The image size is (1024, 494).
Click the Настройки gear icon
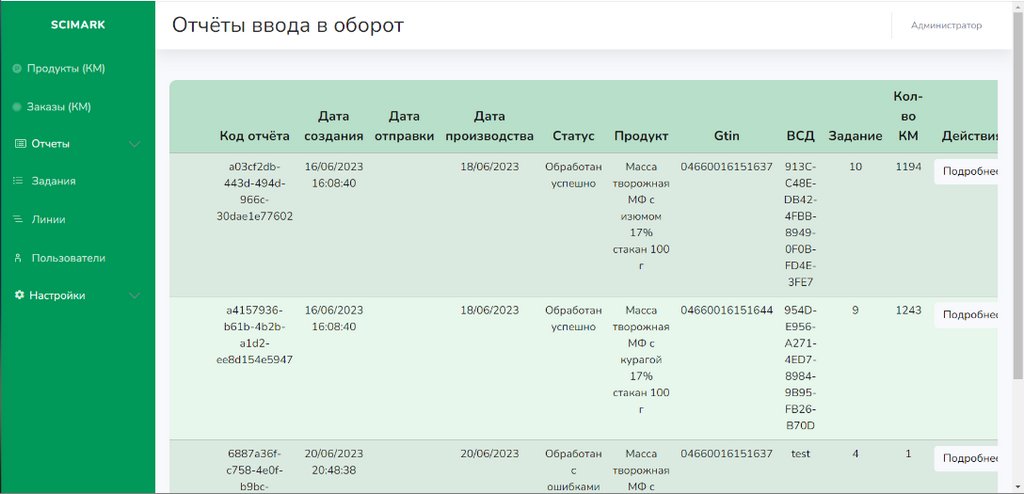click(20, 295)
